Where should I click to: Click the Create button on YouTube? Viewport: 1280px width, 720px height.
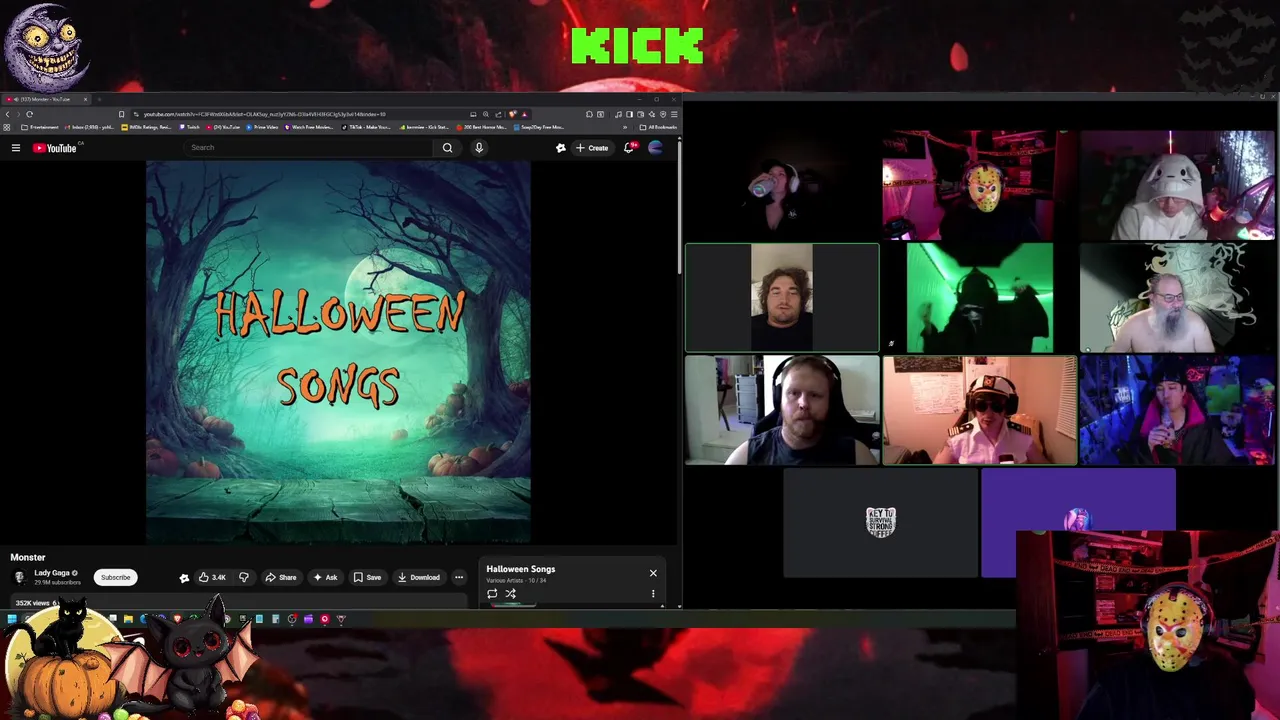click(592, 148)
